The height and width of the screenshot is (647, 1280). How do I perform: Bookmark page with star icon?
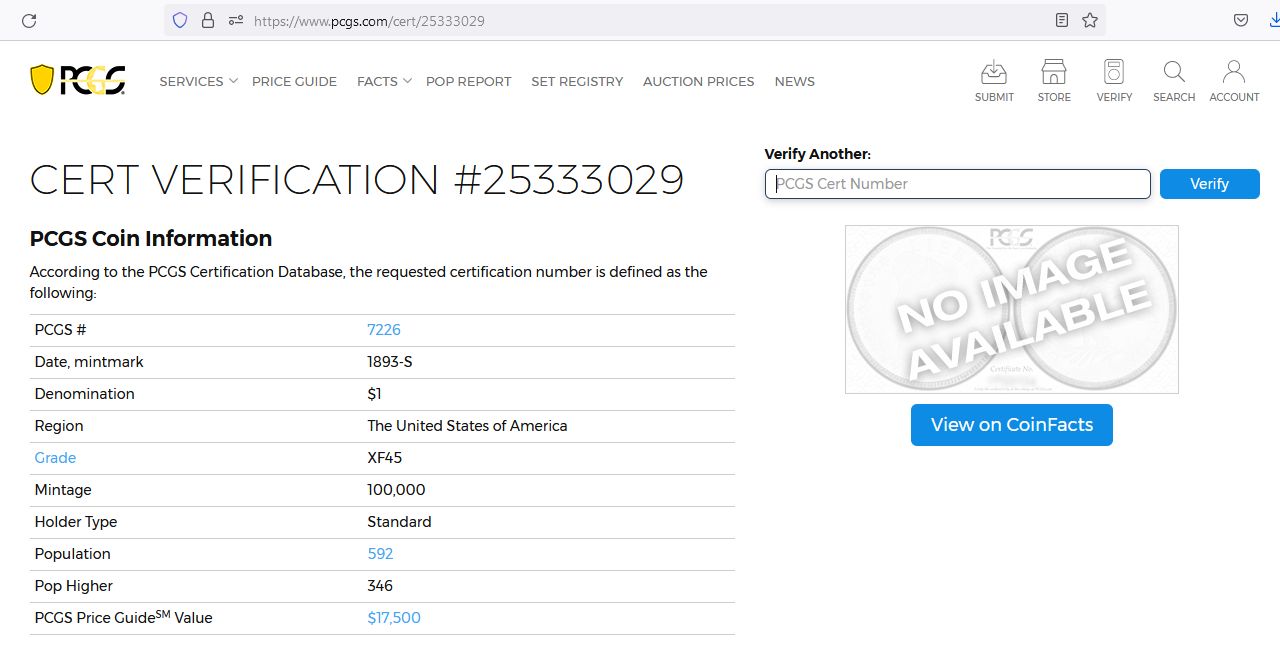pos(1090,20)
